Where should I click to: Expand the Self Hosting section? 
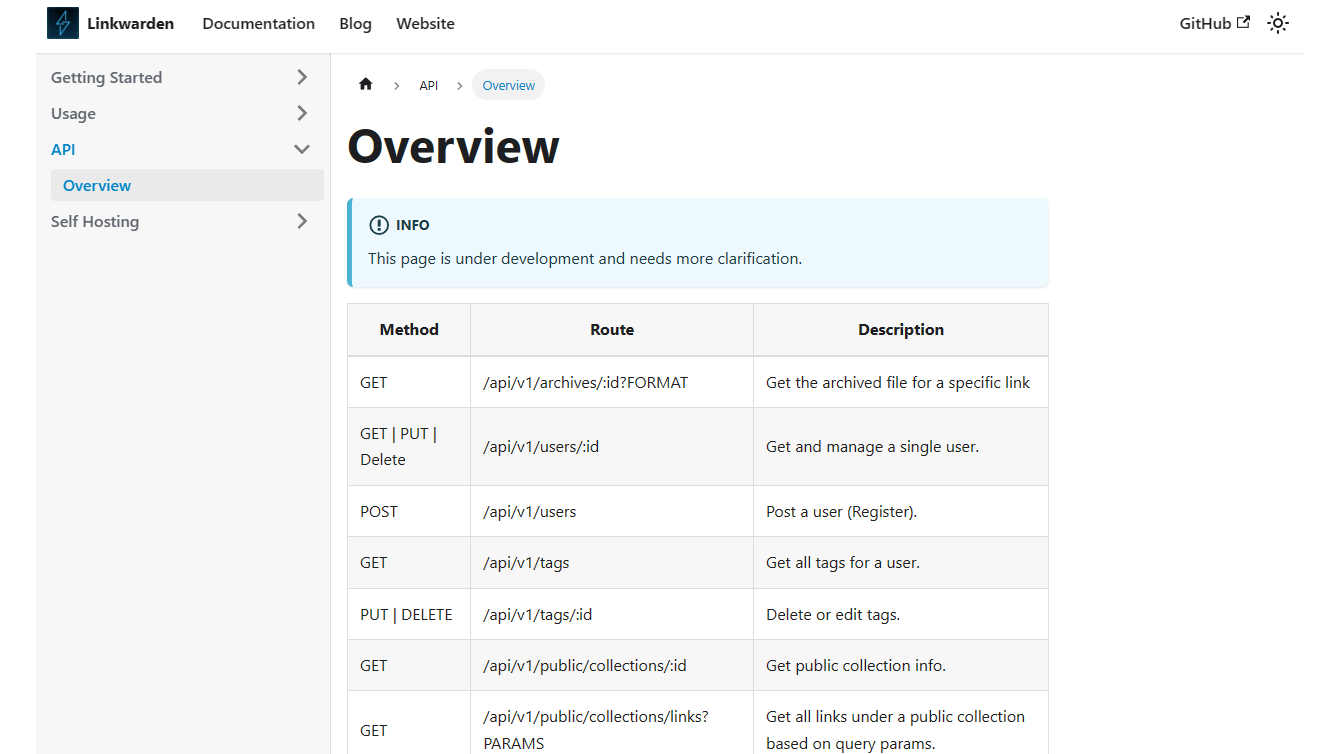coord(302,221)
